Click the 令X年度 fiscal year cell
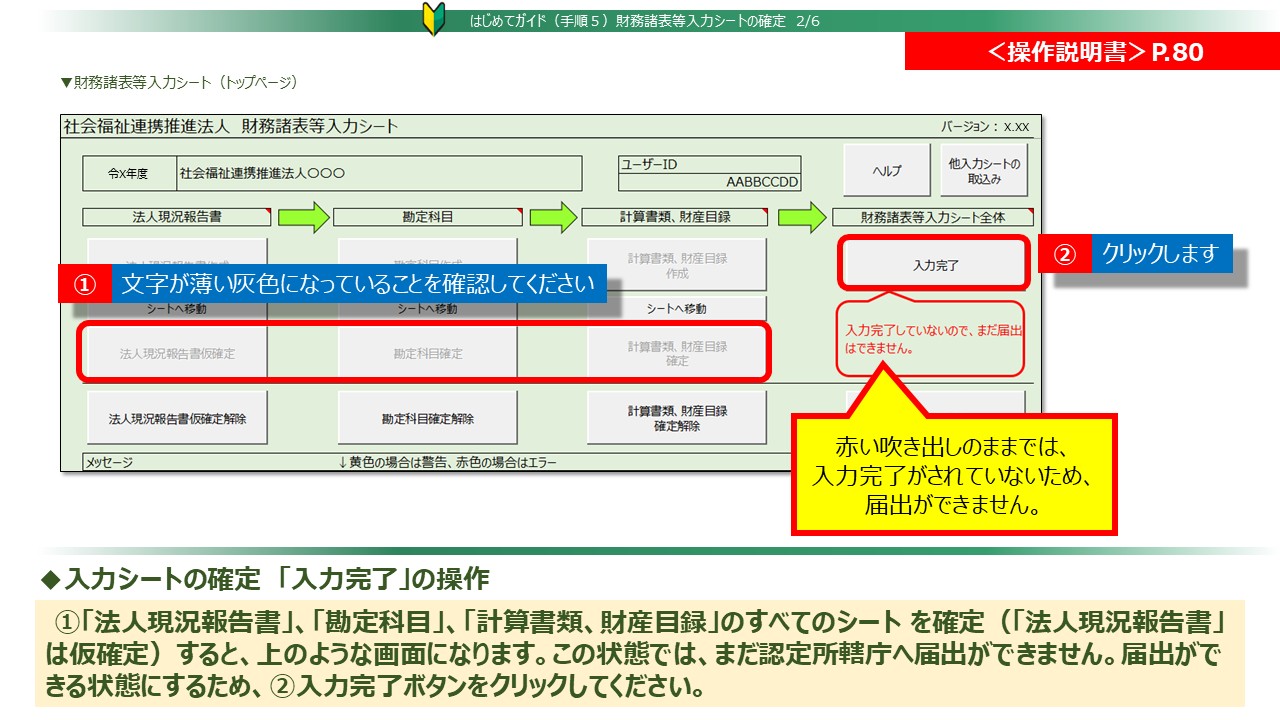This screenshot has width=1280, height=720. tap(129, 173)
